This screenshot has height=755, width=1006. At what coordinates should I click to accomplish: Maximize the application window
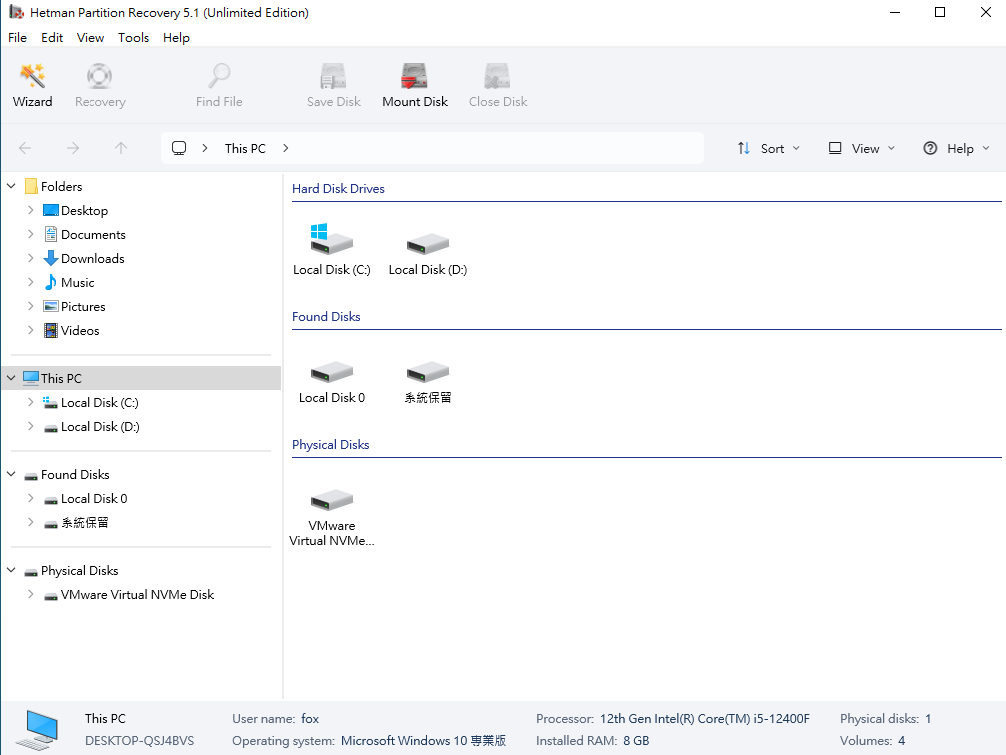click(x=940, y=12)
